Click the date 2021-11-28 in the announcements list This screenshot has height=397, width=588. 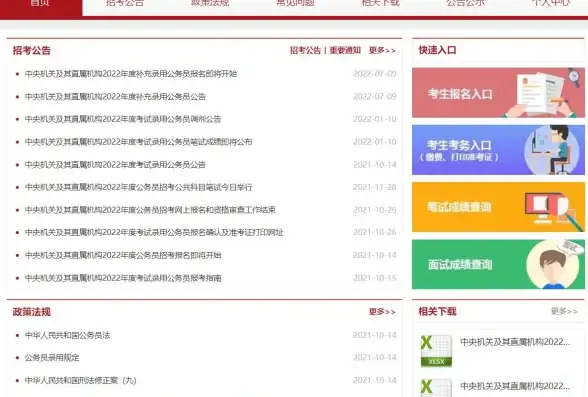[375, 187]
